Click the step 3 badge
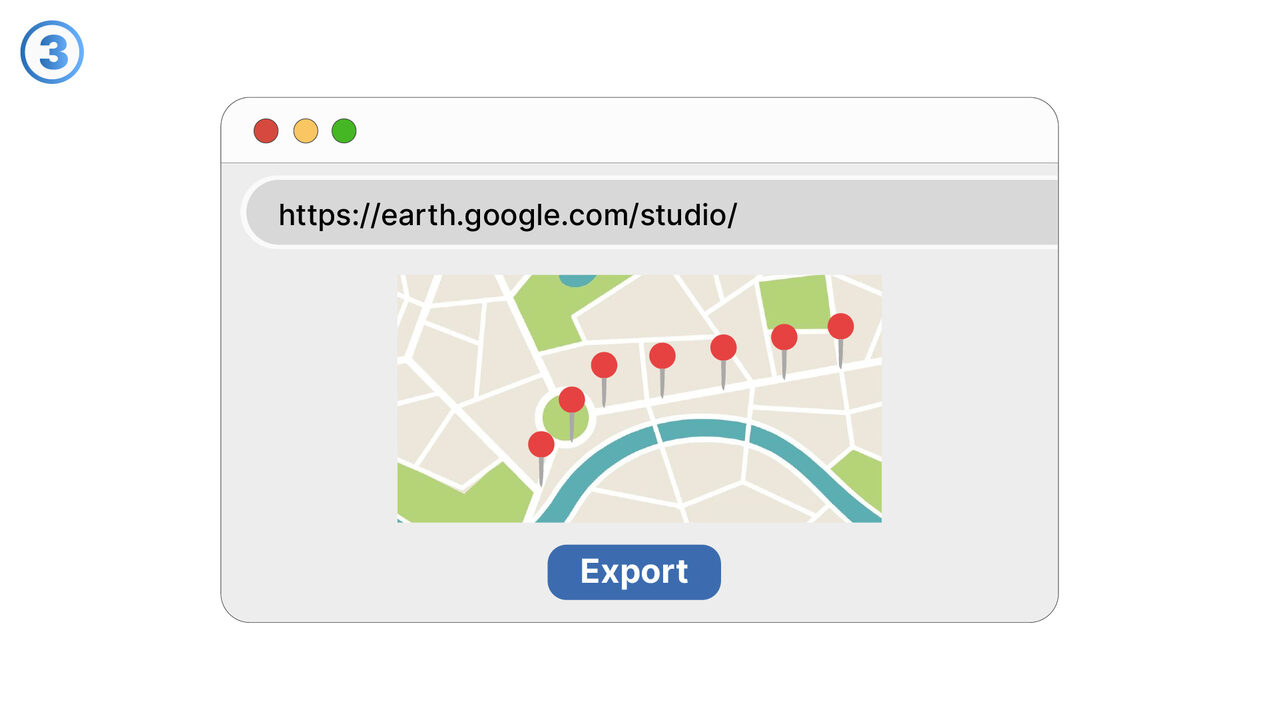The height and width of the screenshot is (720, 1279). [x=50, y=51]
